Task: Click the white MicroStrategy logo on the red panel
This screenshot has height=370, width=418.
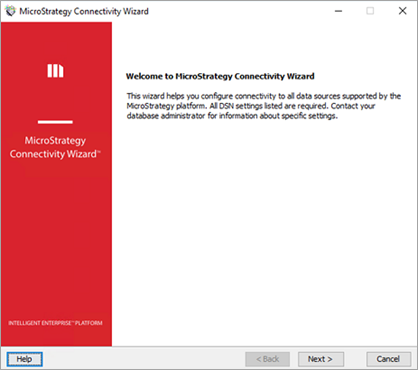Action: coord(55,70)
